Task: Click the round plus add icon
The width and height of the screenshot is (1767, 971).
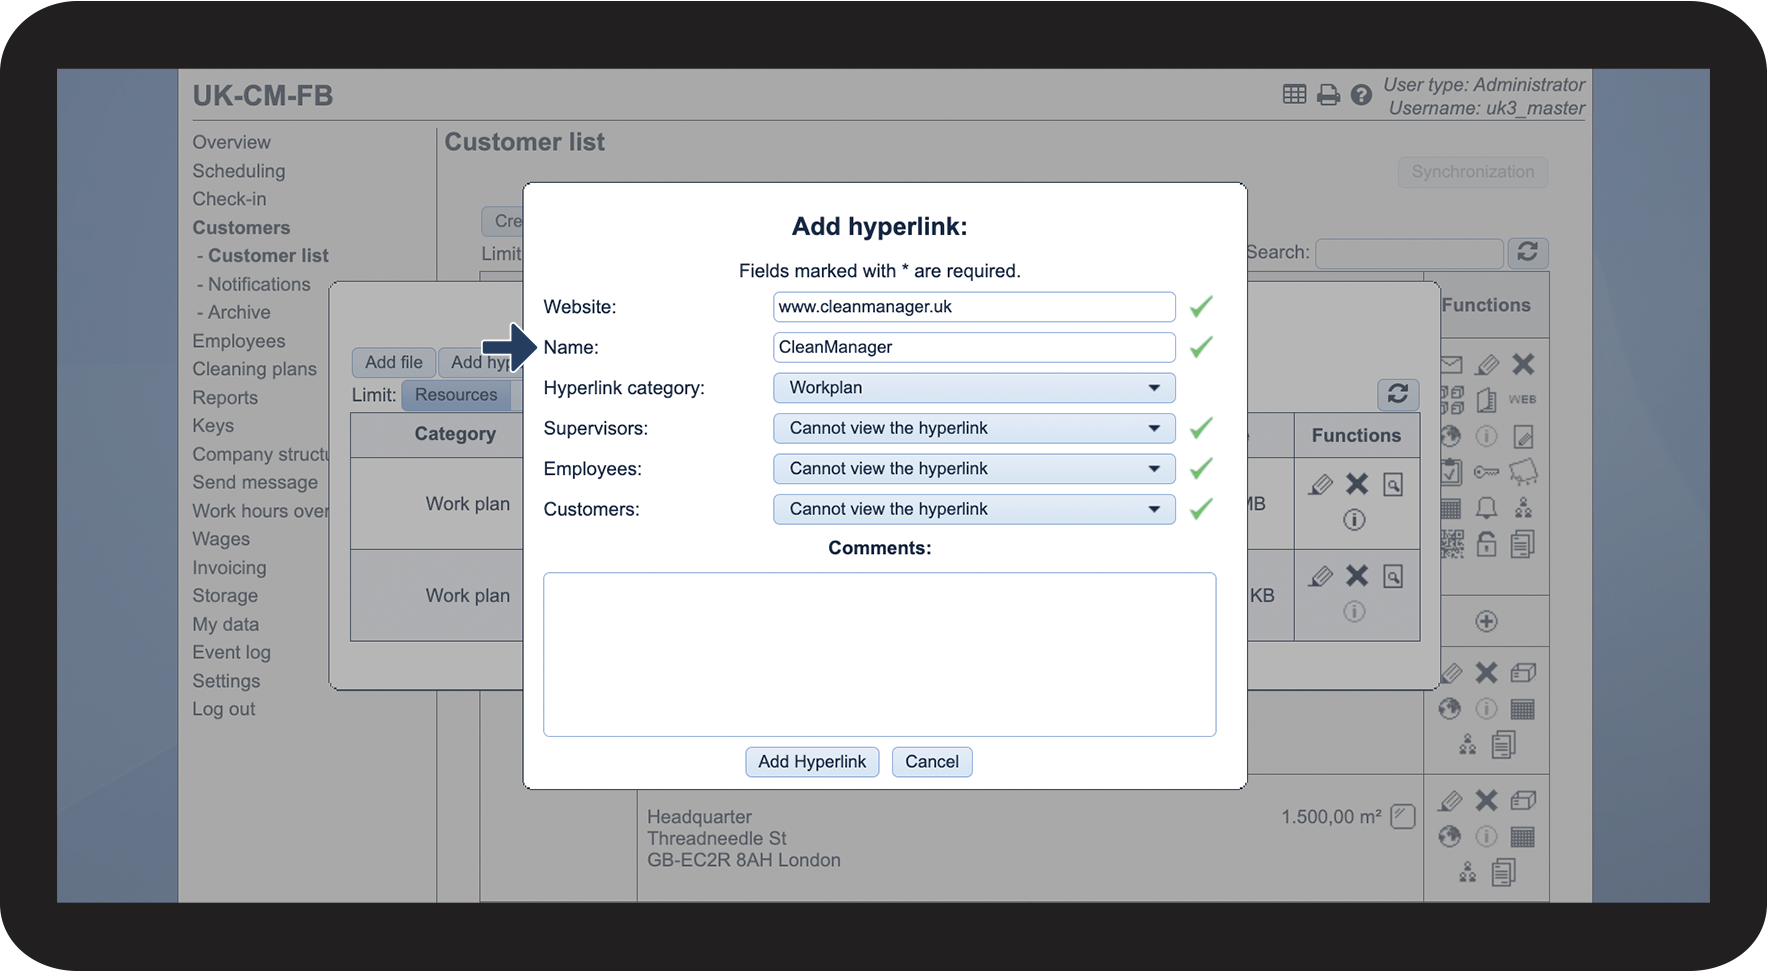Action: point(1487,621)
